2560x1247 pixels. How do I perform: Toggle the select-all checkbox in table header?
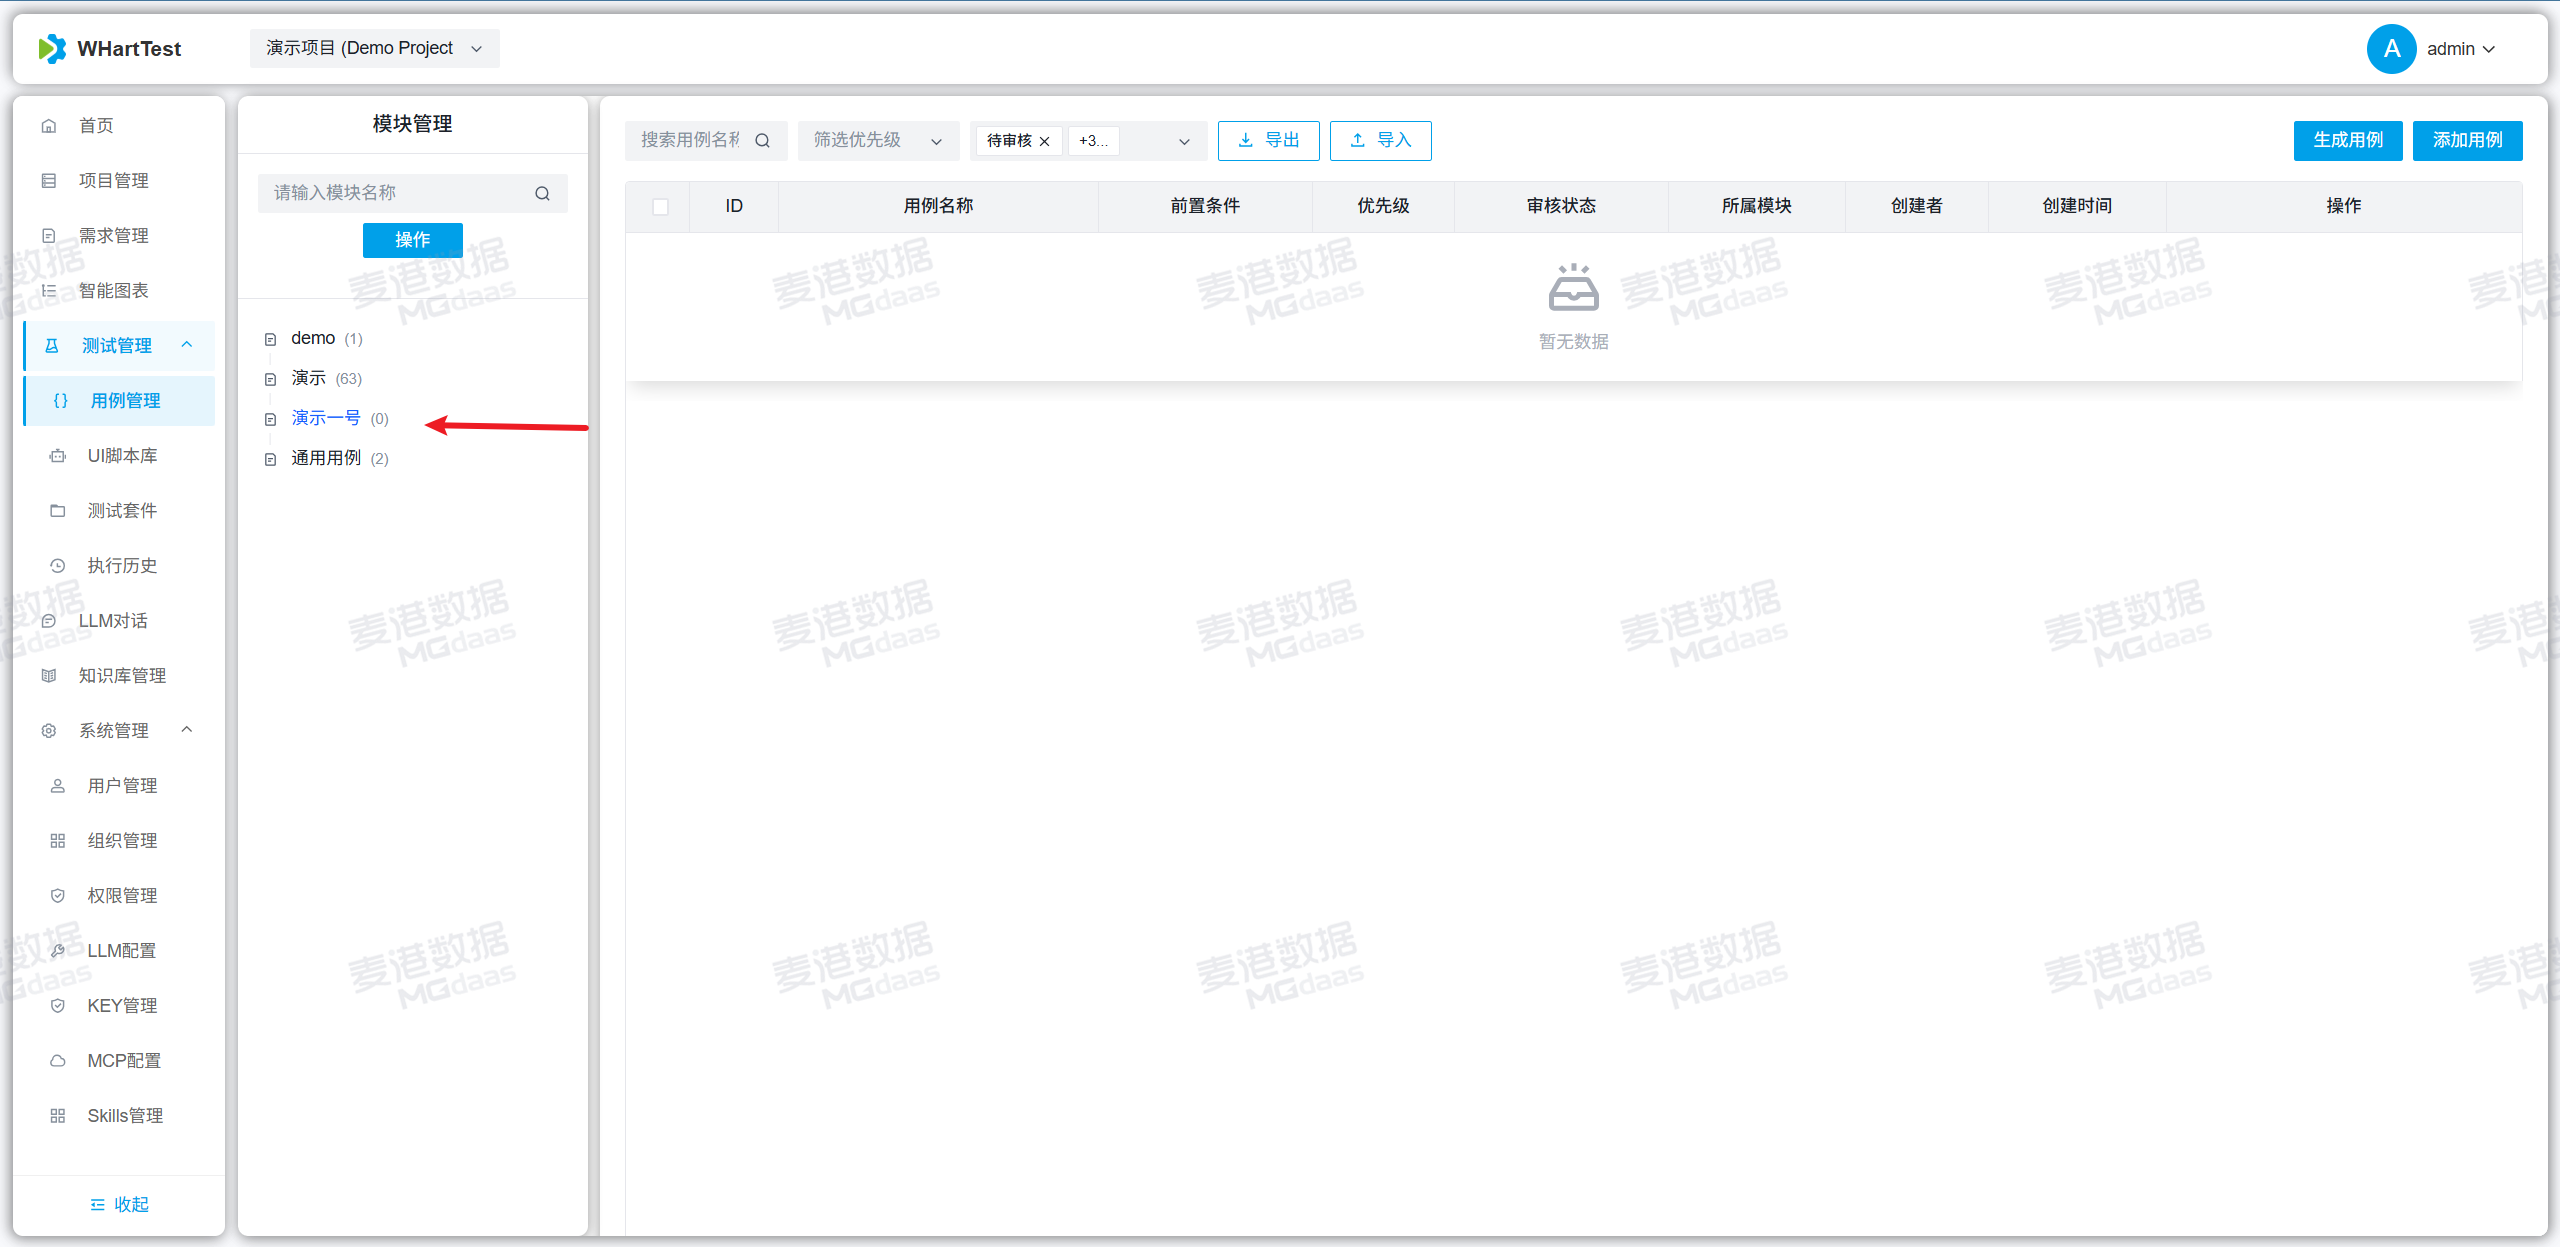660,207
